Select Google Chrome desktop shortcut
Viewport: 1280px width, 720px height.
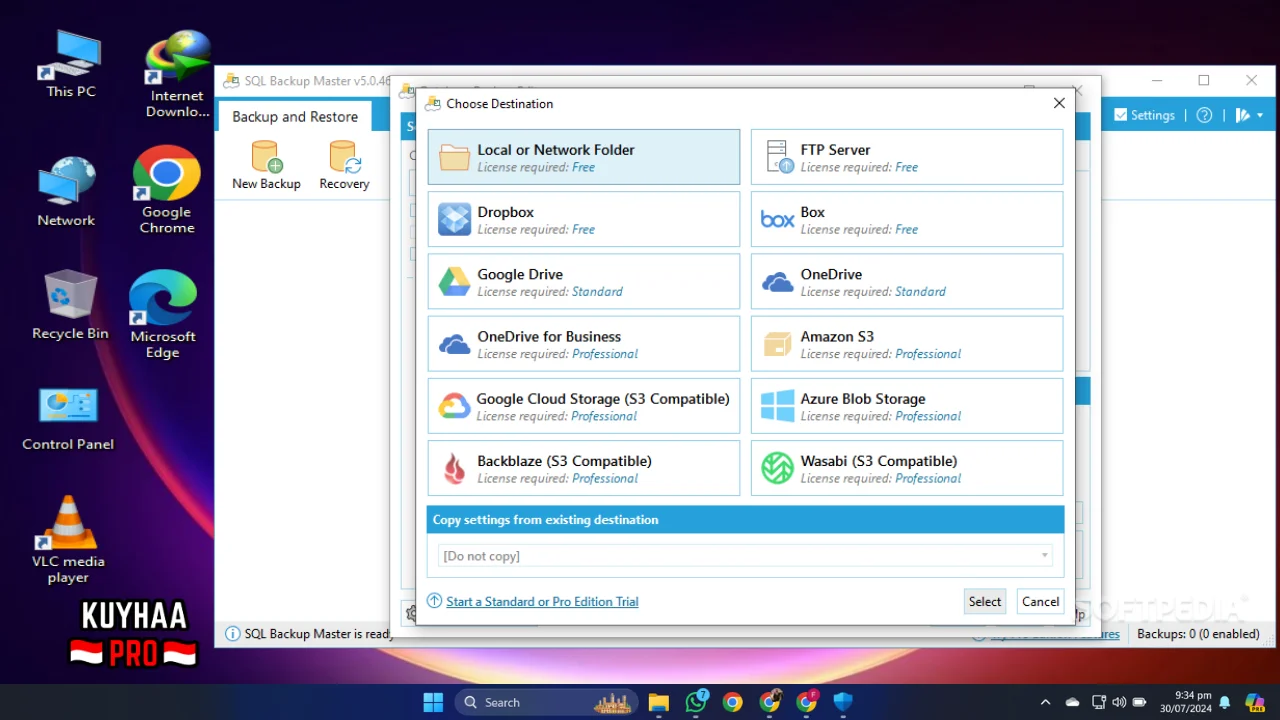point(167,190)
